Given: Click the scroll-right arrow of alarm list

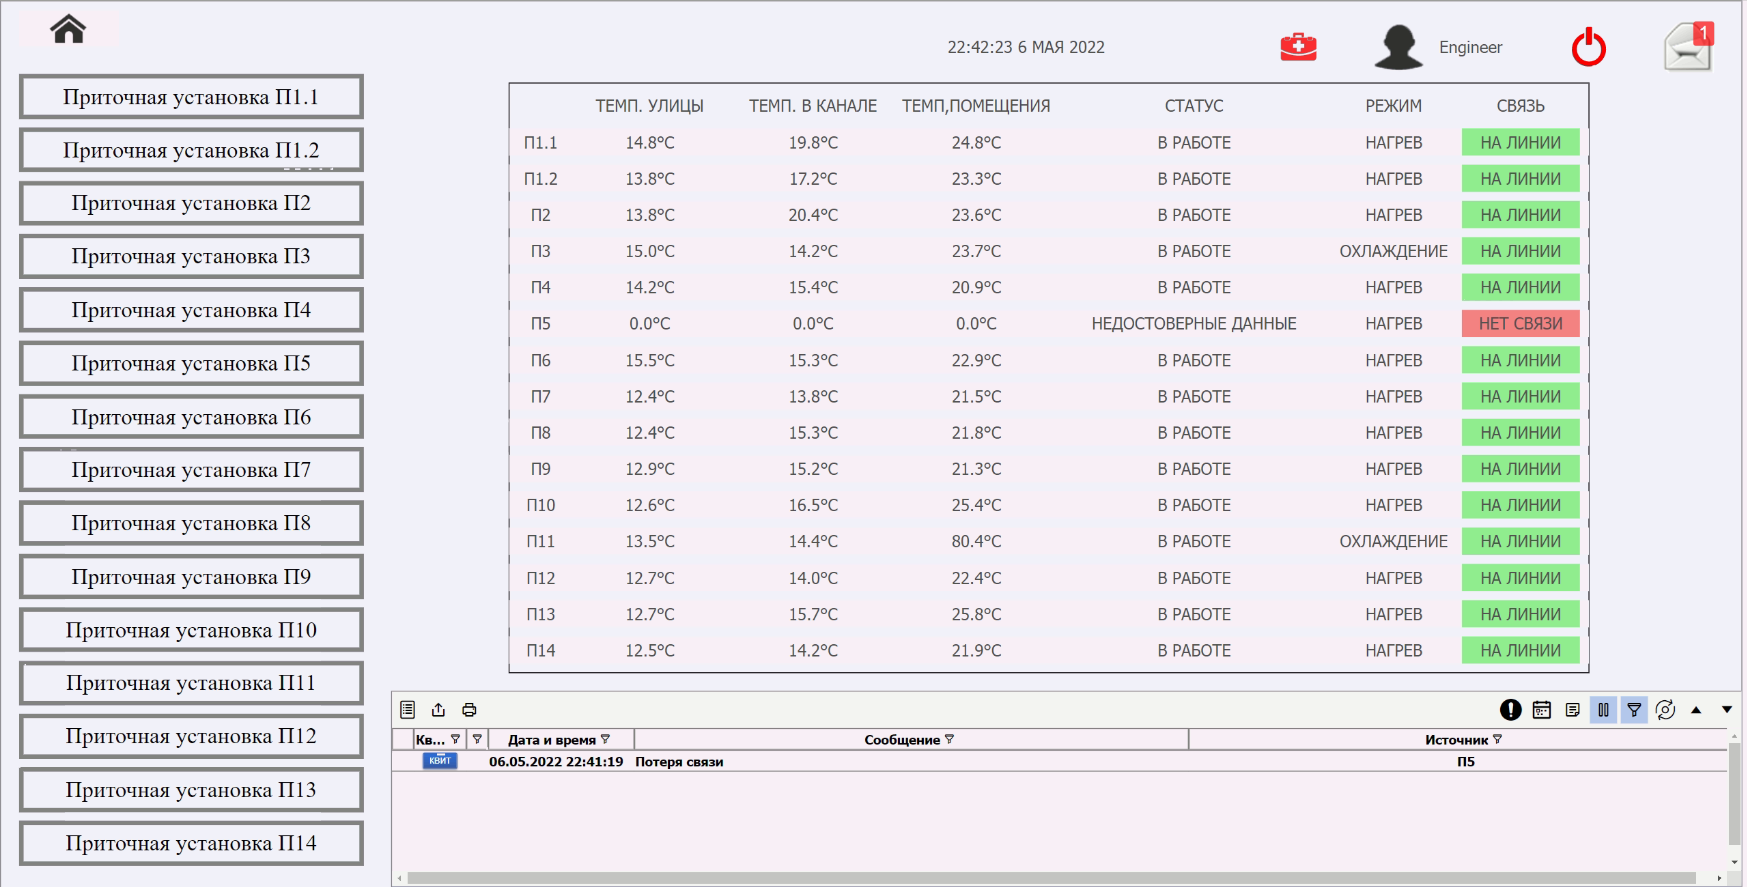Looking at the screenshot, I should point(1719,878).
